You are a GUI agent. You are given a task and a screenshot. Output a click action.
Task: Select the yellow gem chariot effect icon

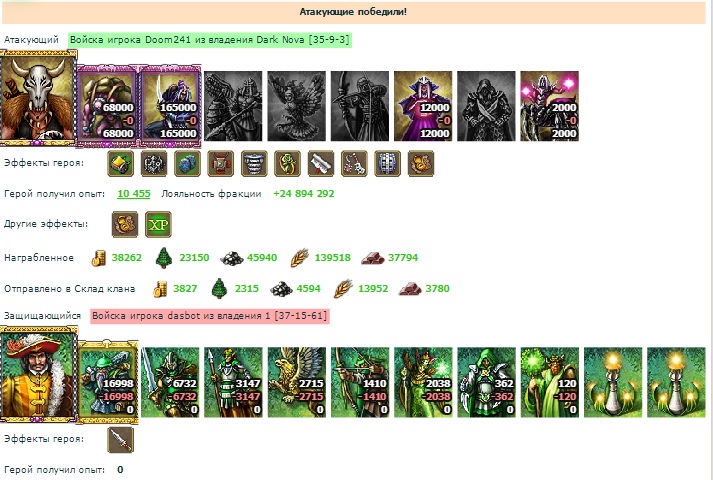point(121,163)
